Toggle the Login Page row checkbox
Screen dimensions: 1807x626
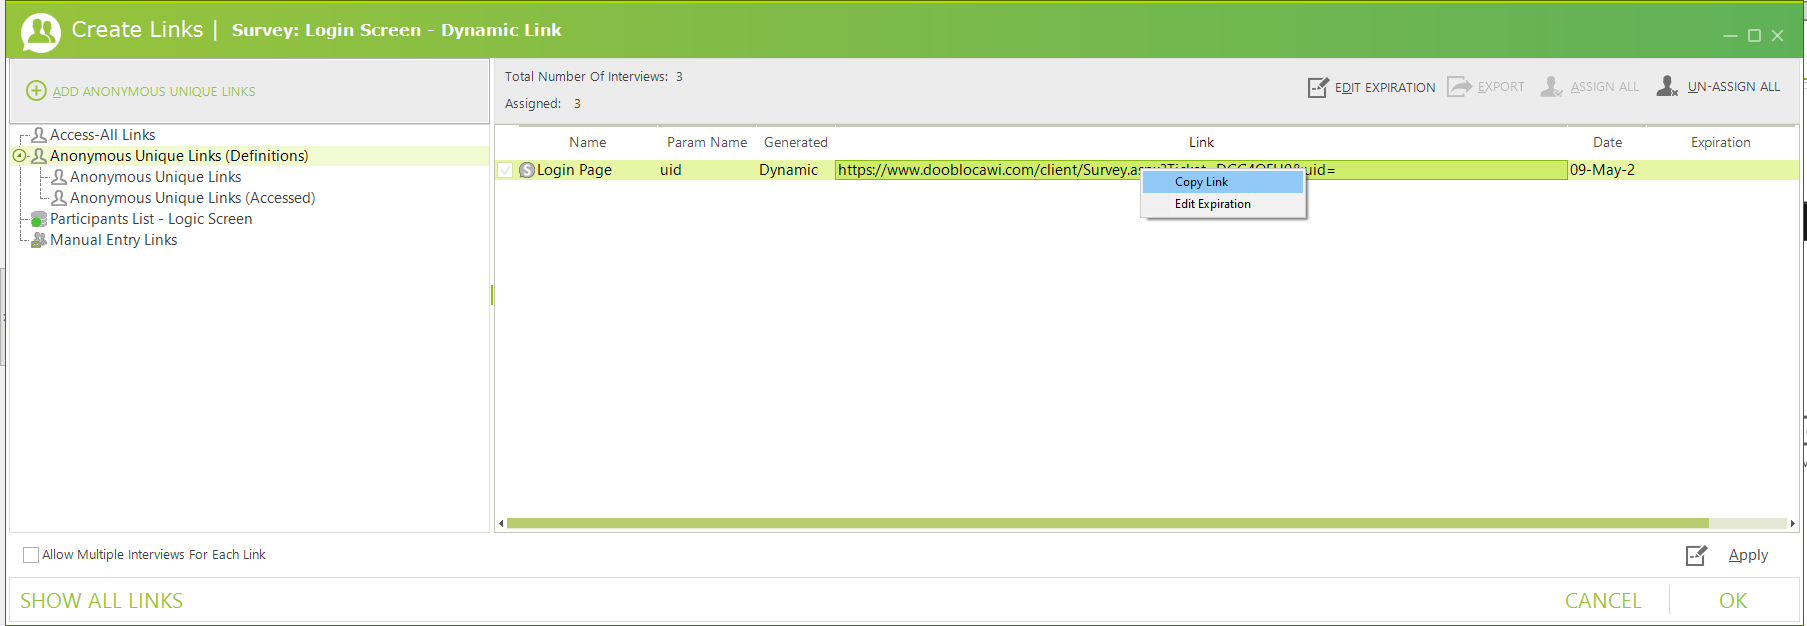(506, 170)
